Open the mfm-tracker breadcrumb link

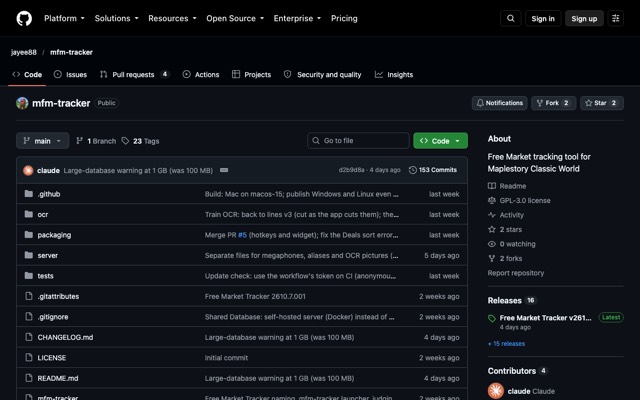tap(71, 52)
